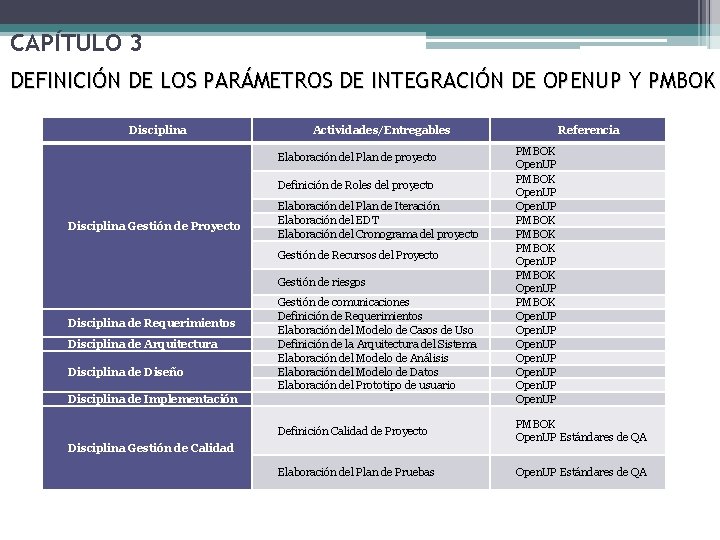Select Elaboración del EDT cell
Screen dimensions: 720x540
371,220
